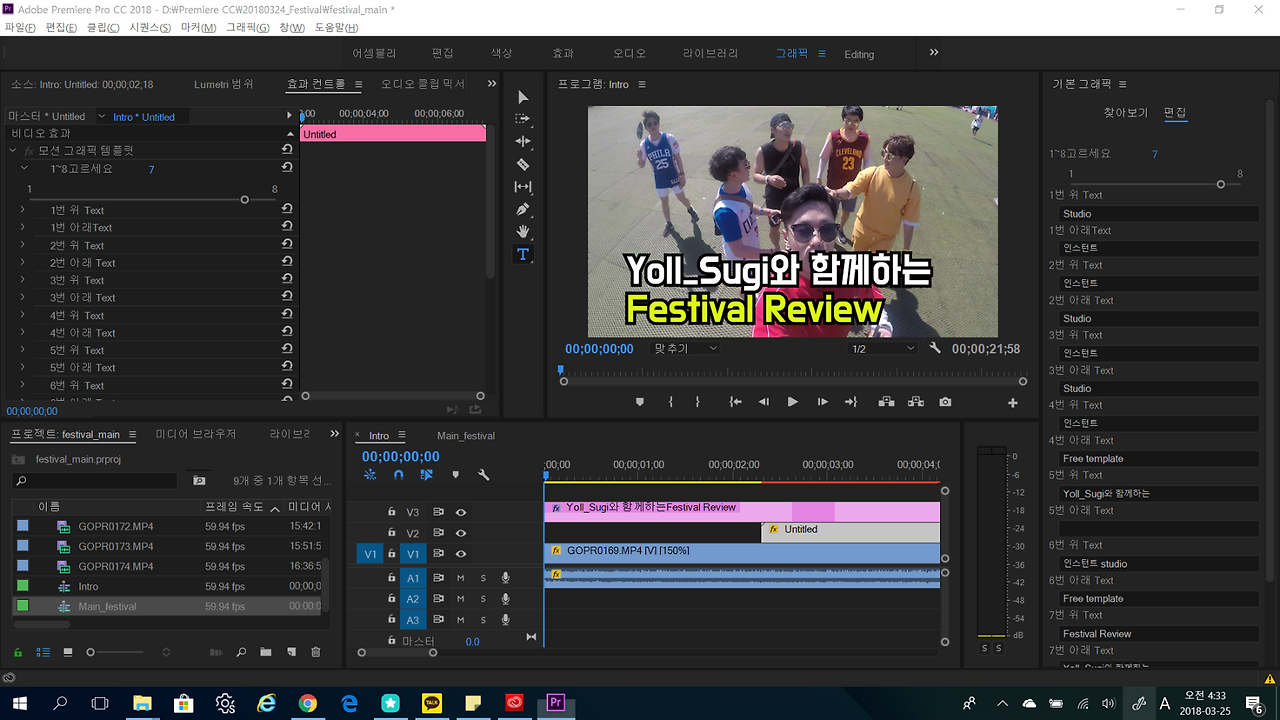Image resolution: width=1280 pixels, height=720 pixels.
Task: Select the Type tool
Action: (x=523, y=255)
